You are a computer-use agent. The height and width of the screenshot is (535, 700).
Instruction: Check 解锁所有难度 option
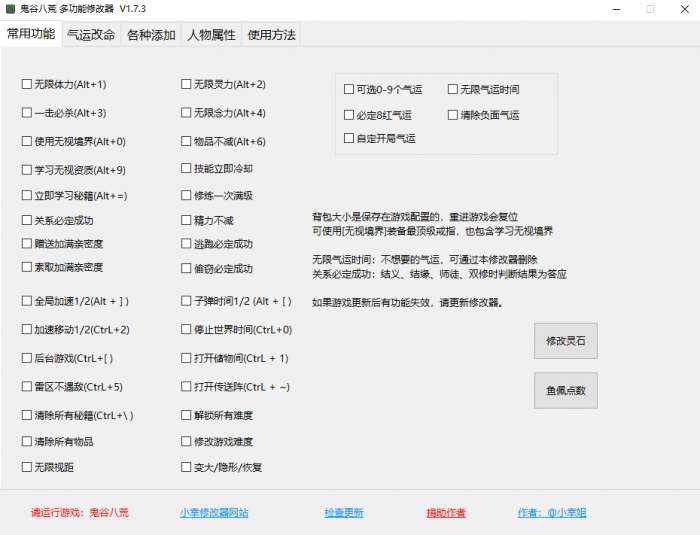coord(217,415)
